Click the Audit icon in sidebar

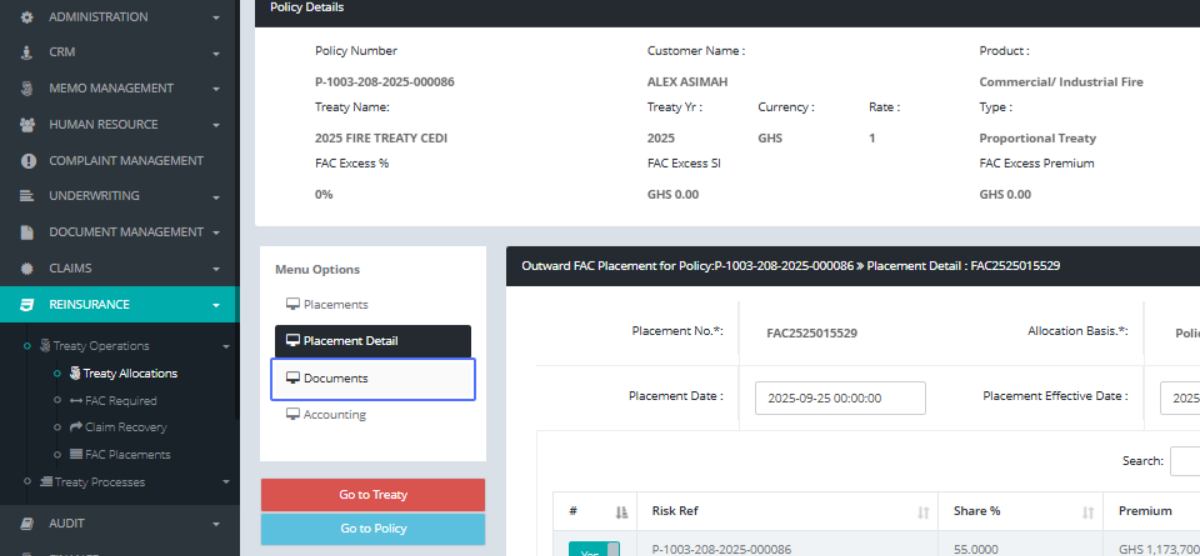[x=27, y=524]
